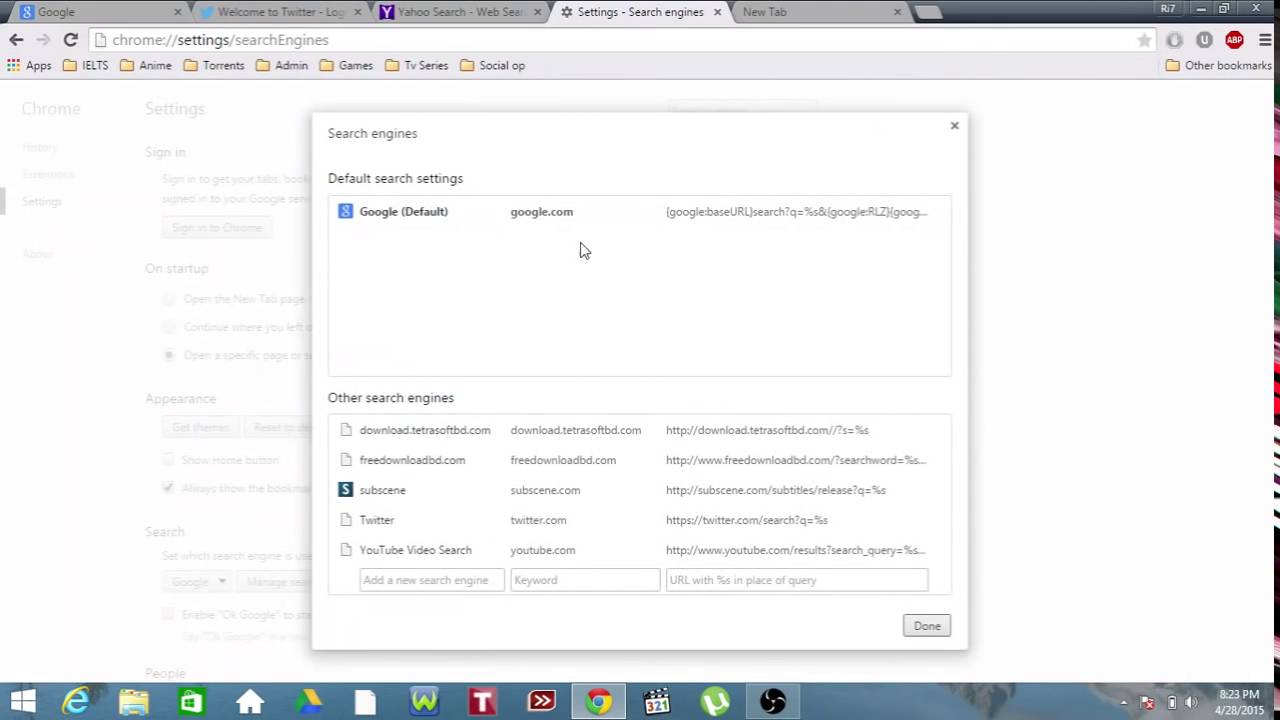This screenshot has width=1280, height=720.
Task: Open the Media Player Classic 321 icon
Action: point(657,701)
